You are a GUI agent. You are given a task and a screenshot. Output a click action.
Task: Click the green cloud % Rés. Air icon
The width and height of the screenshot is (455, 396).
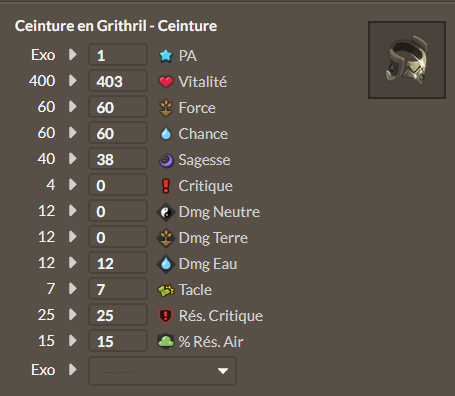pos(166,341)
